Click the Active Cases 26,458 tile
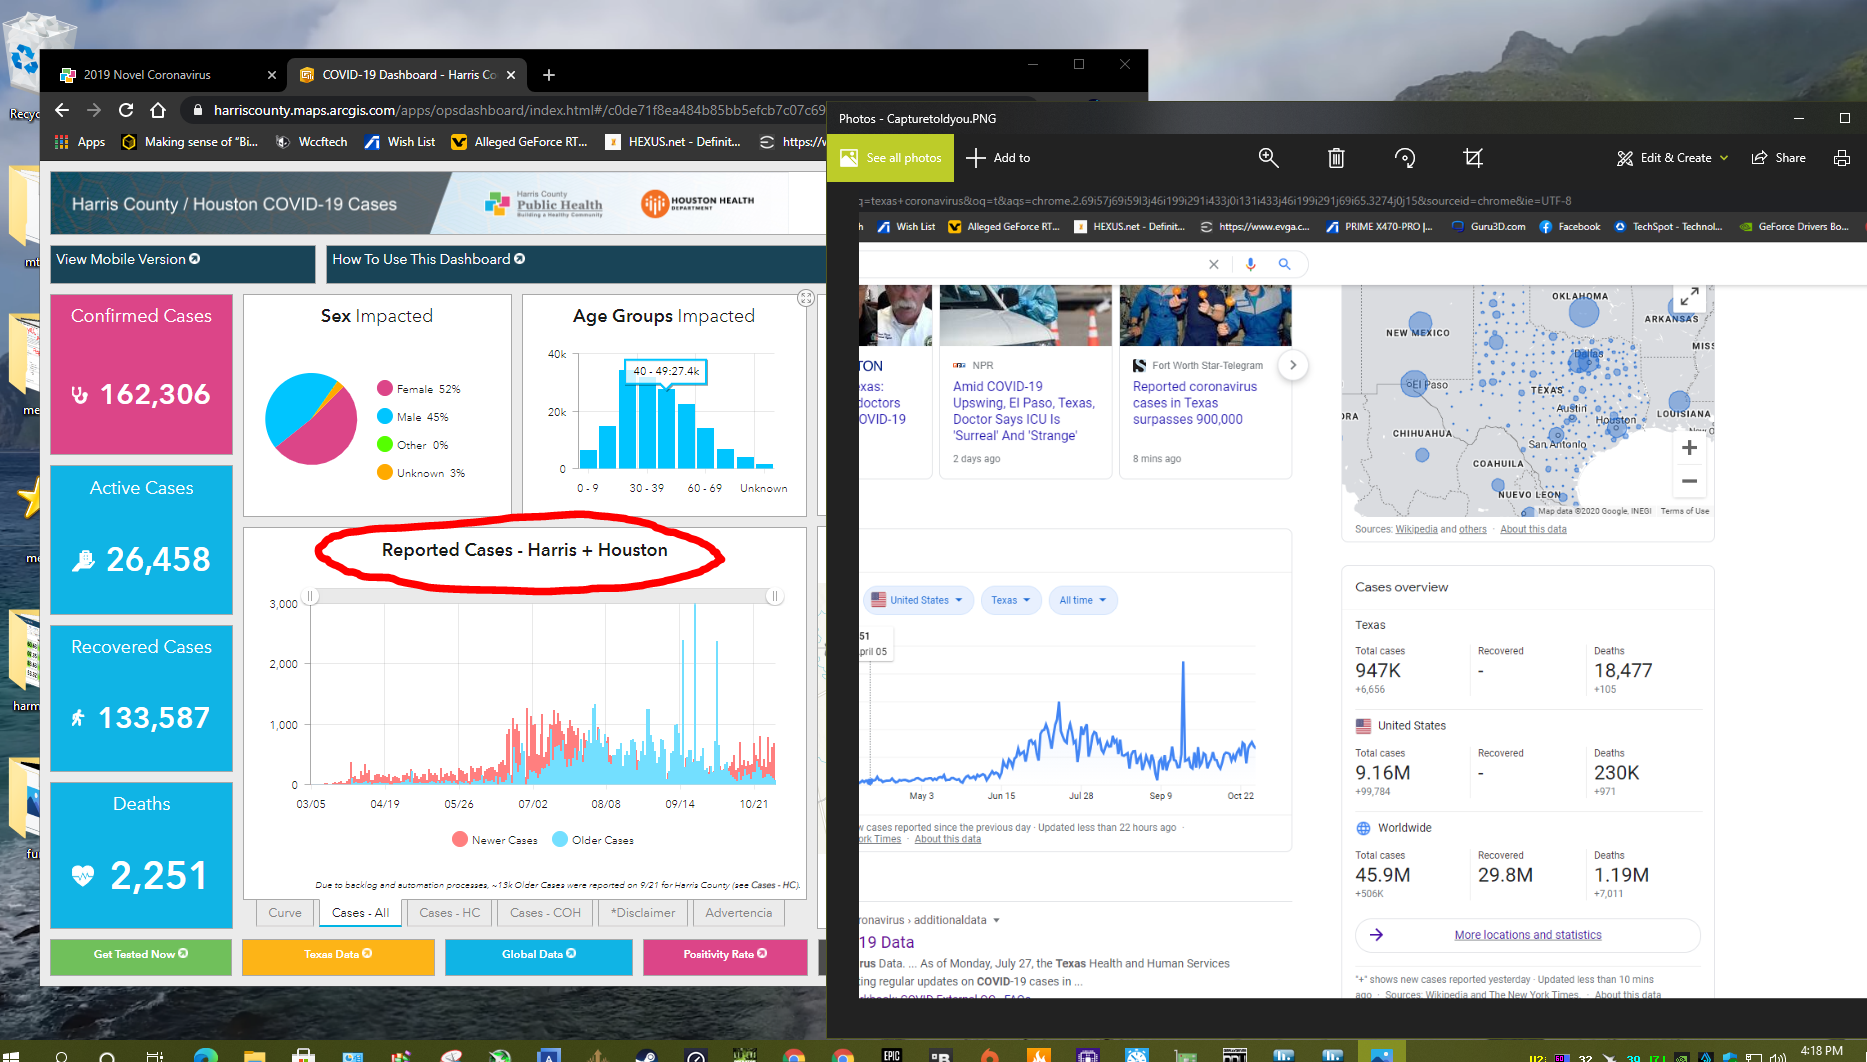 [141, 539]
